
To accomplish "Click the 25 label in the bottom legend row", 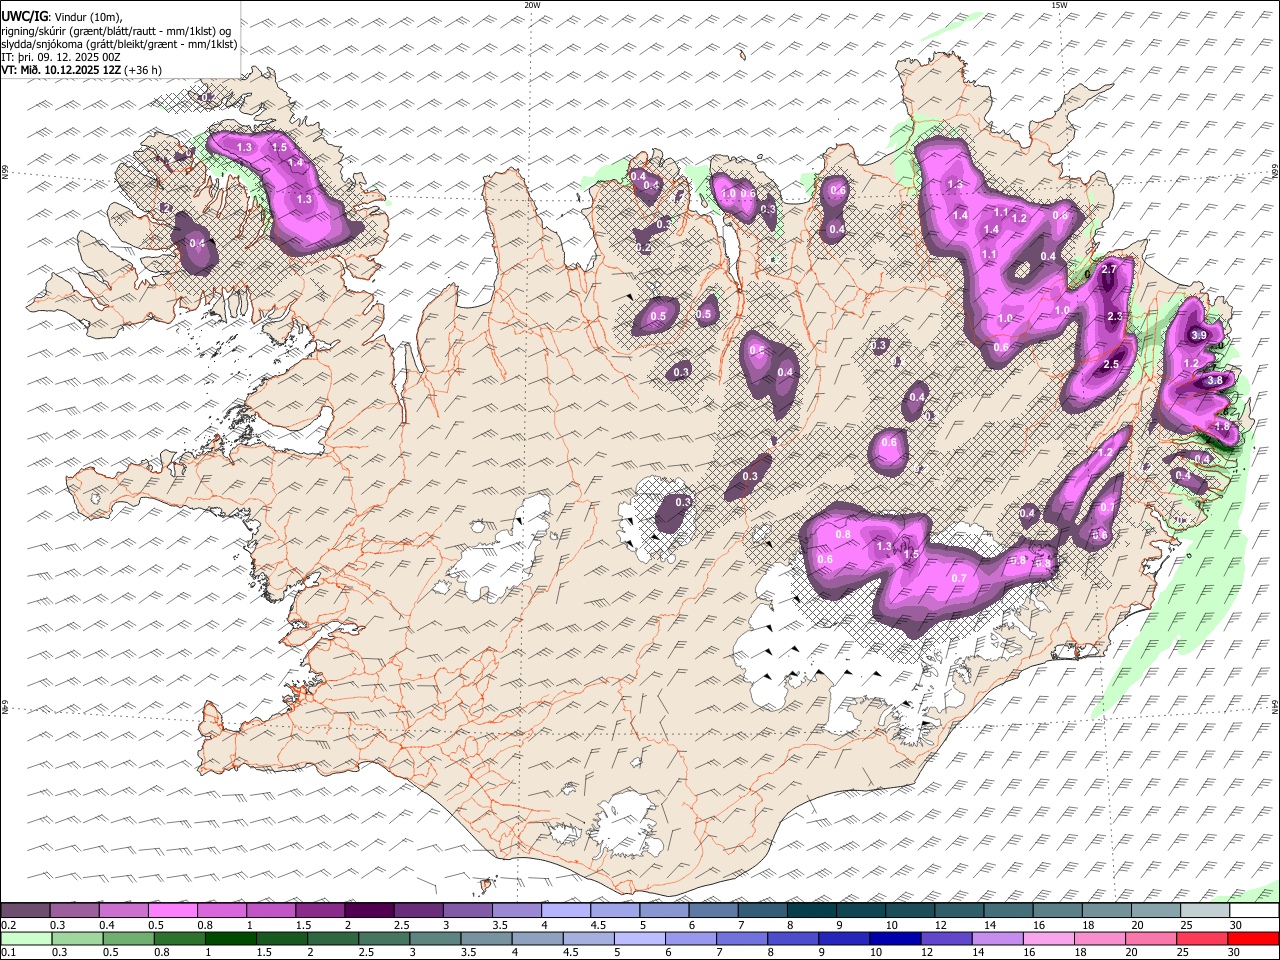I will coord(1182,953).
